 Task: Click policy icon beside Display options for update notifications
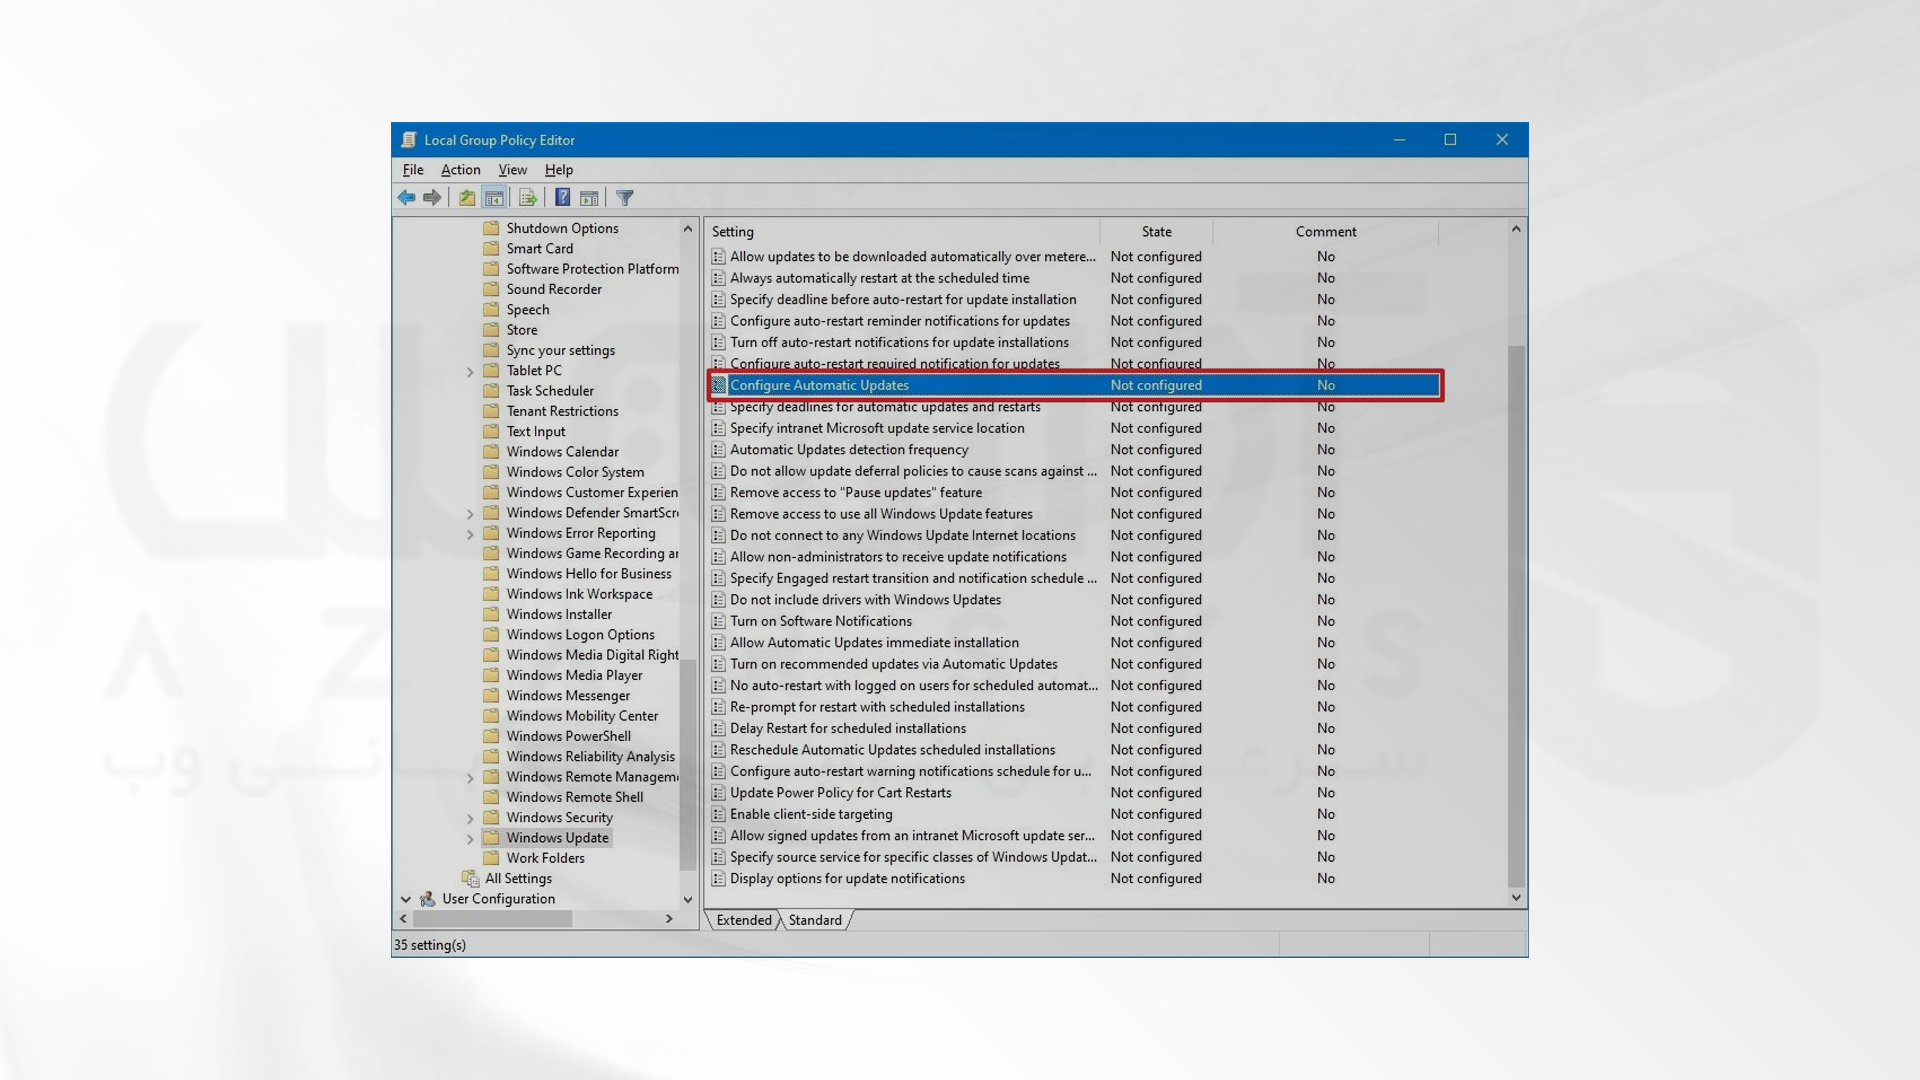pyautogui.click(x=718, y=879)
